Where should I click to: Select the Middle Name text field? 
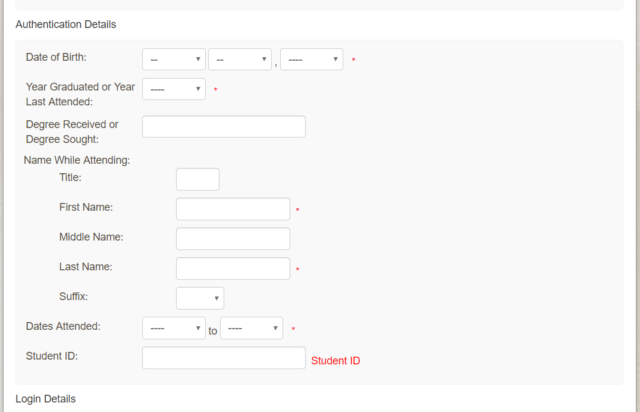[233, 239]
